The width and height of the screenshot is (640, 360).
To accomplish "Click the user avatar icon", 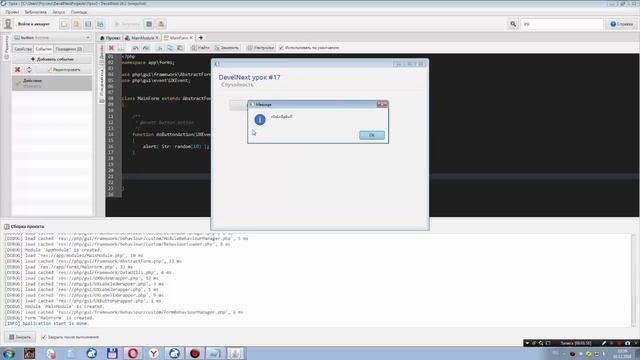I will (8, 24).
